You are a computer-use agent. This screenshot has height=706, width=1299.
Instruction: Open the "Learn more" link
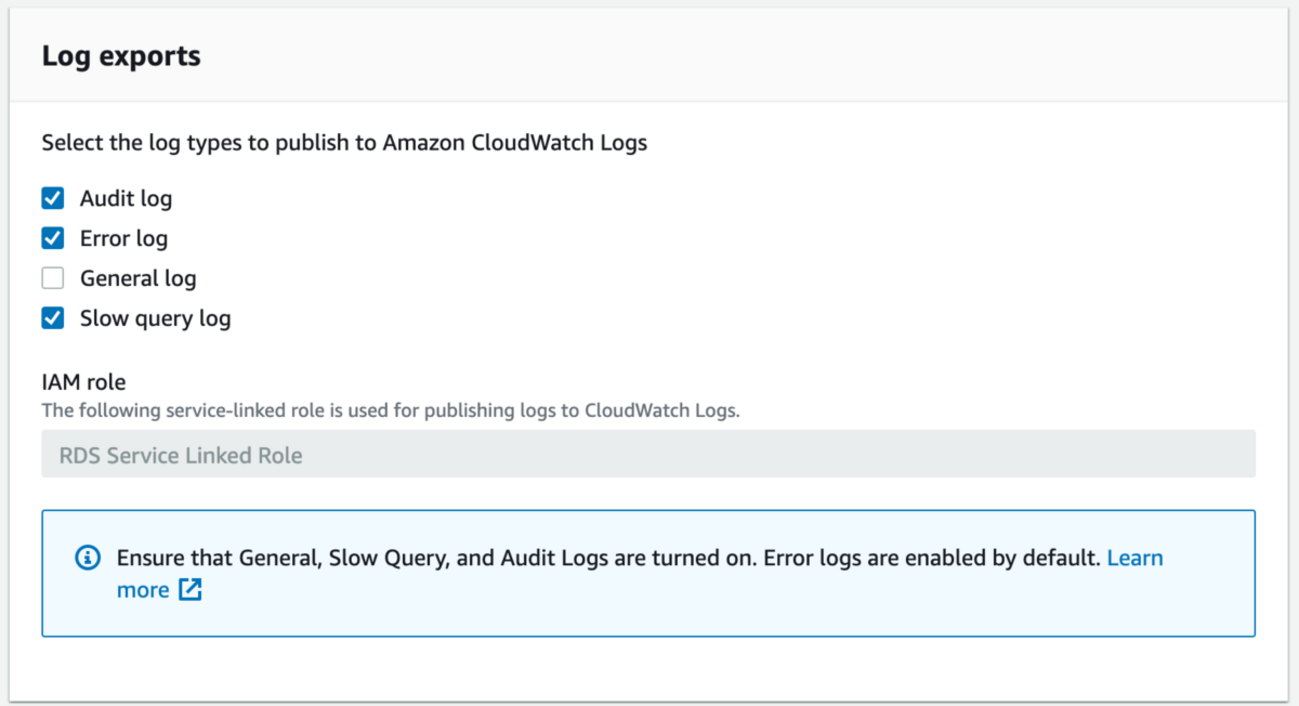(1134, 558)
